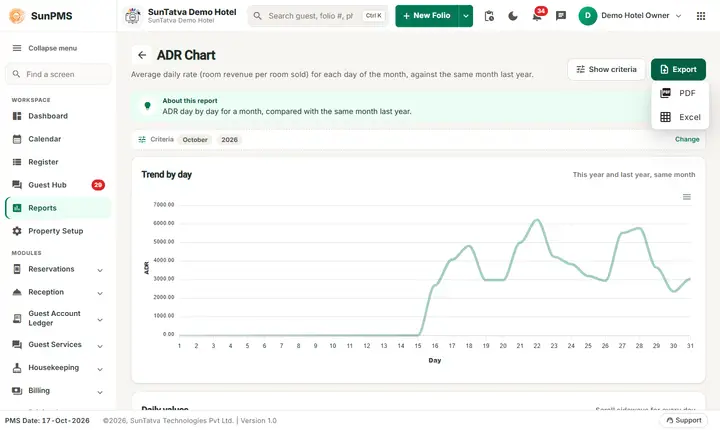Select Reports in the sidebar
The width and height of the screenshot is (720, 430).
click(x=58, y=208)
